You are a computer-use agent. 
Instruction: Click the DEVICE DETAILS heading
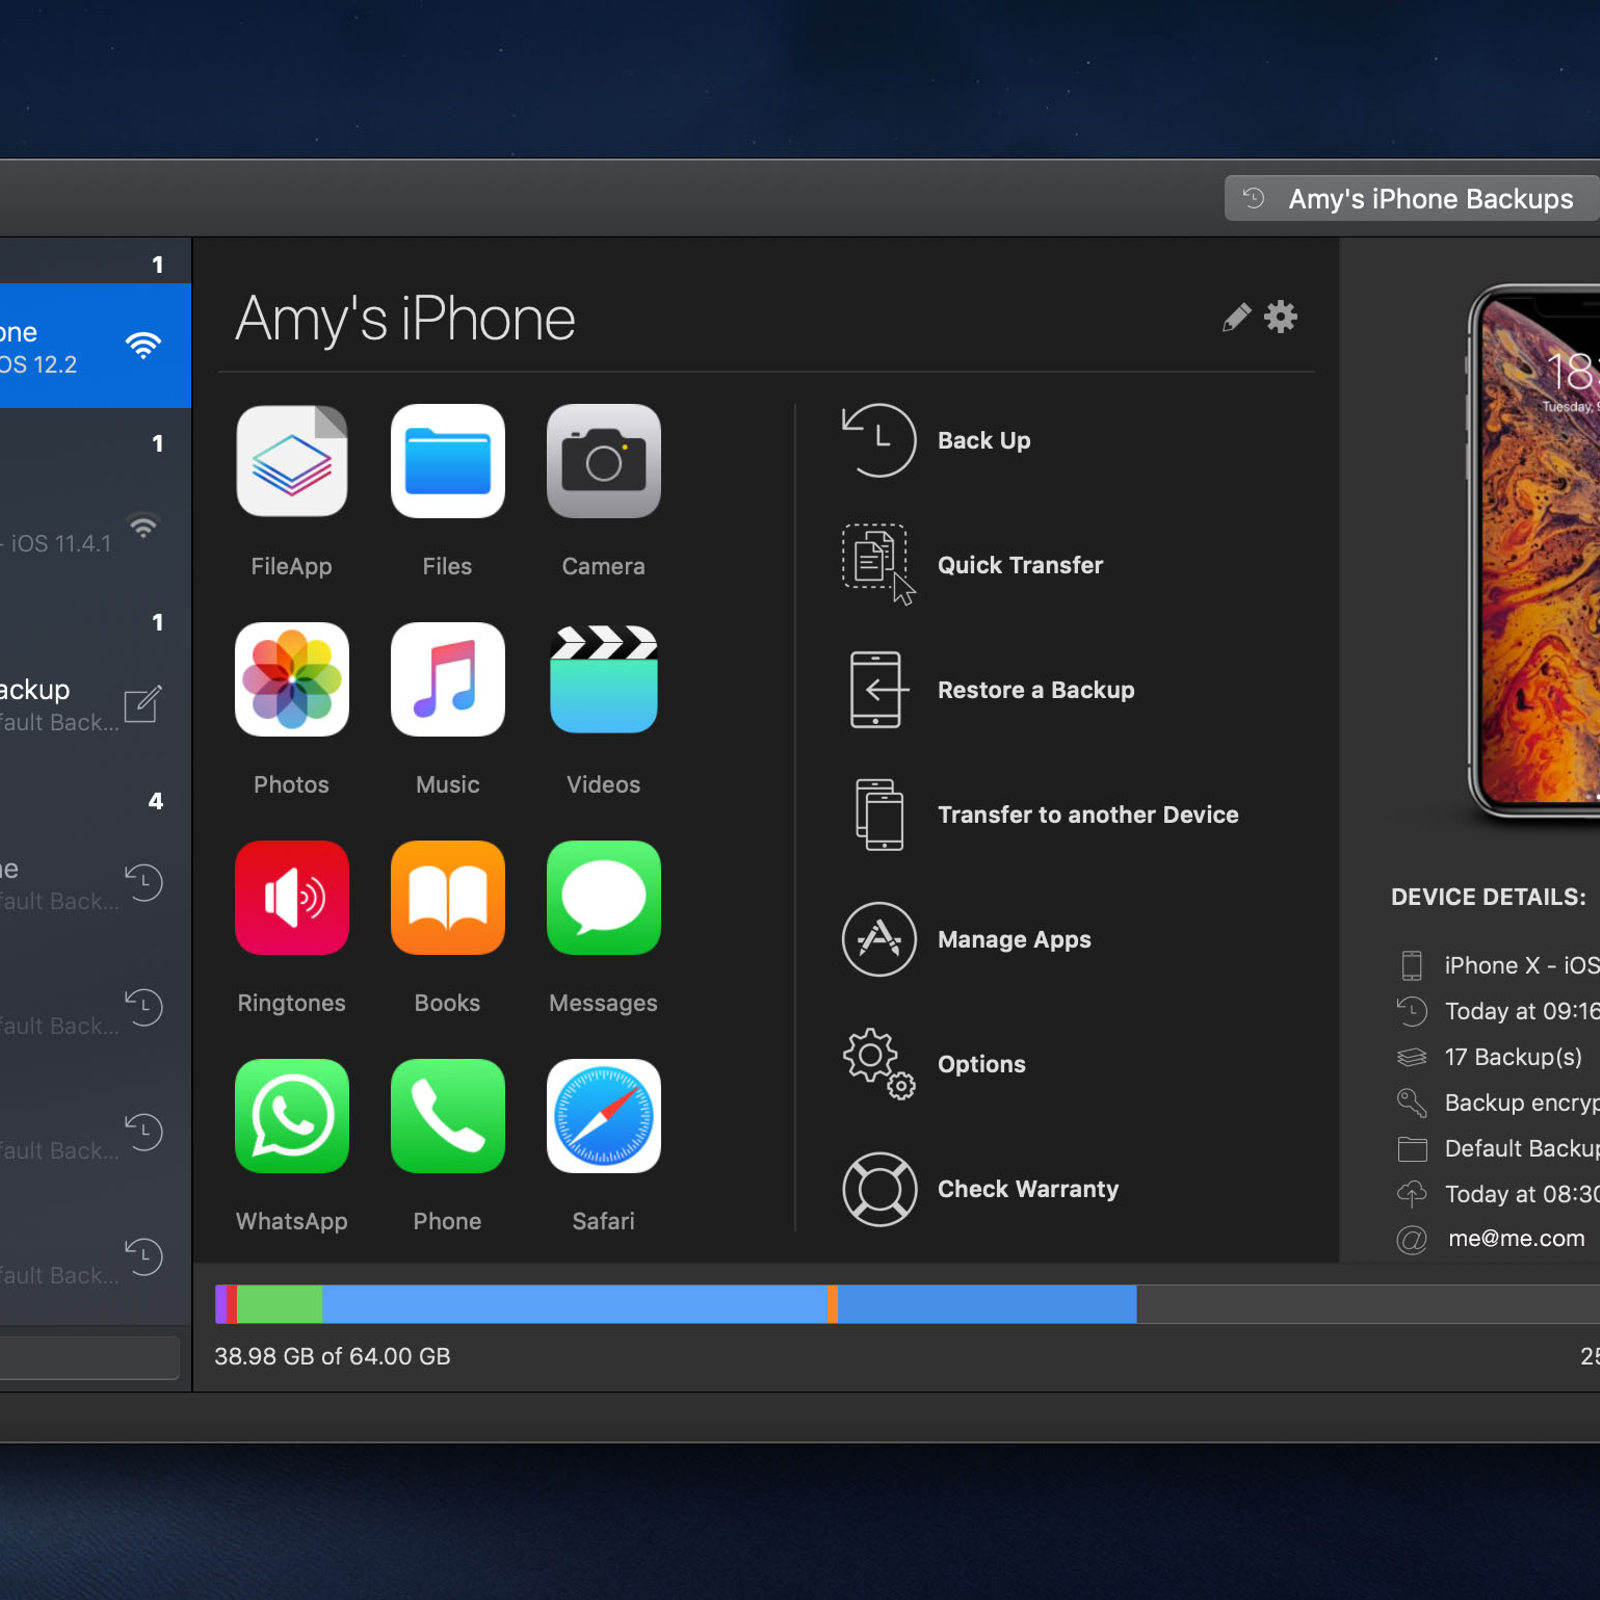pos(1488,897)
